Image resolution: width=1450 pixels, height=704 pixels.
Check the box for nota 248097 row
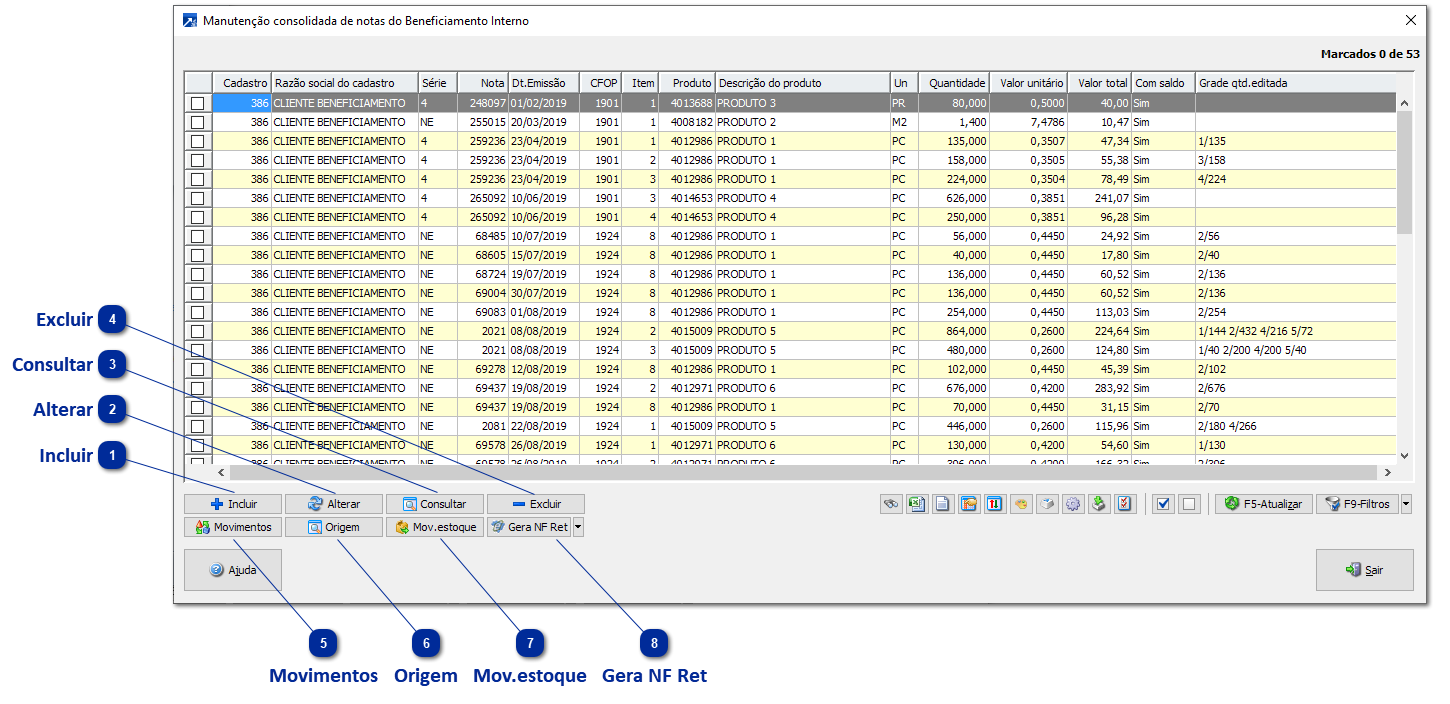point(198,103)
